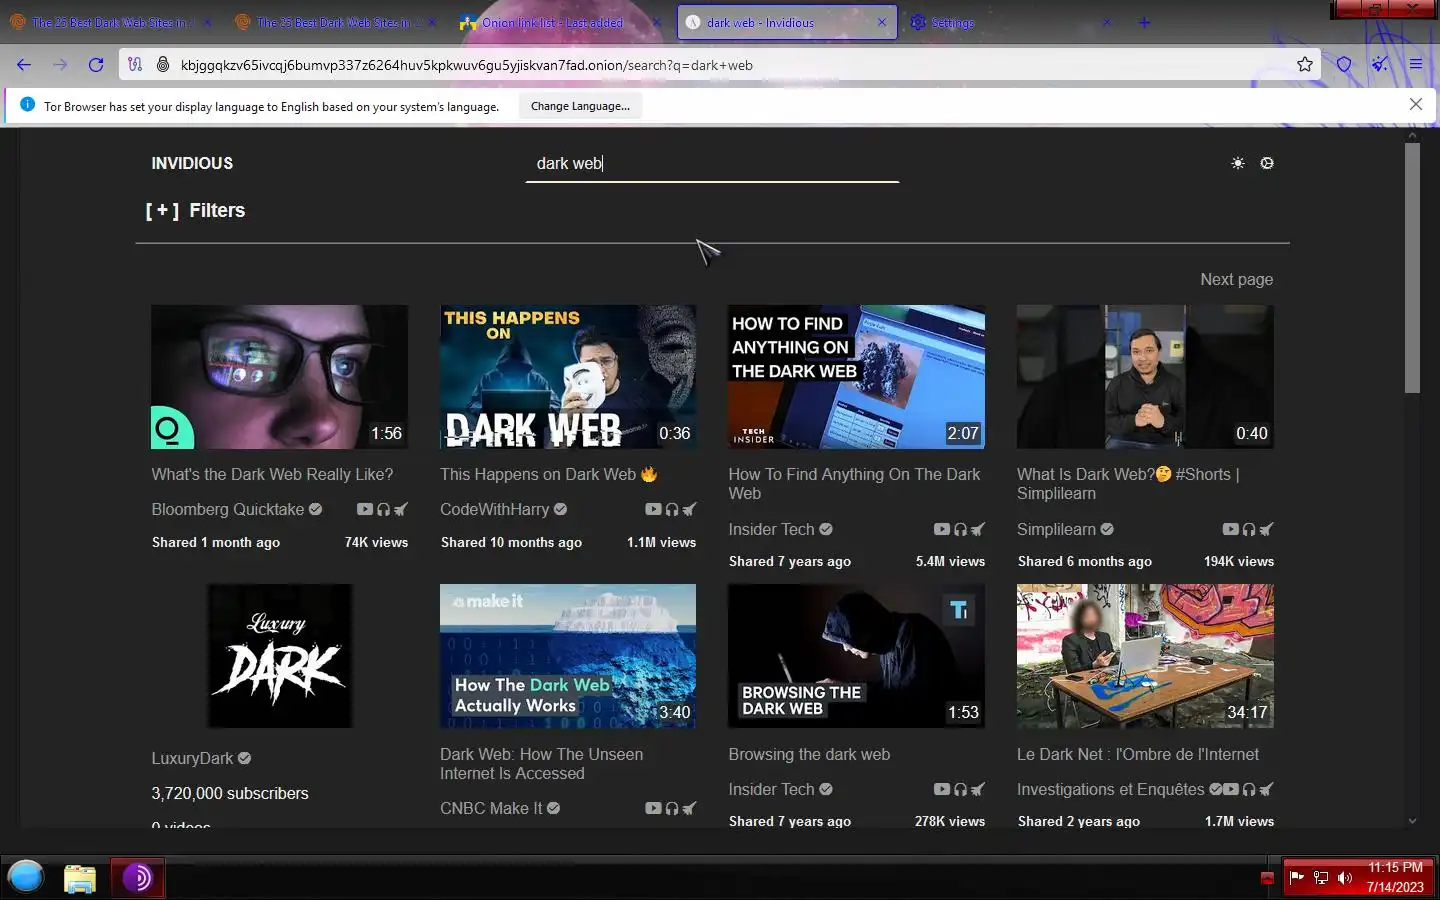Open Investigations et Enquêtes channel link
This screenshot has height=900, width=1440.
[1111, 789]
